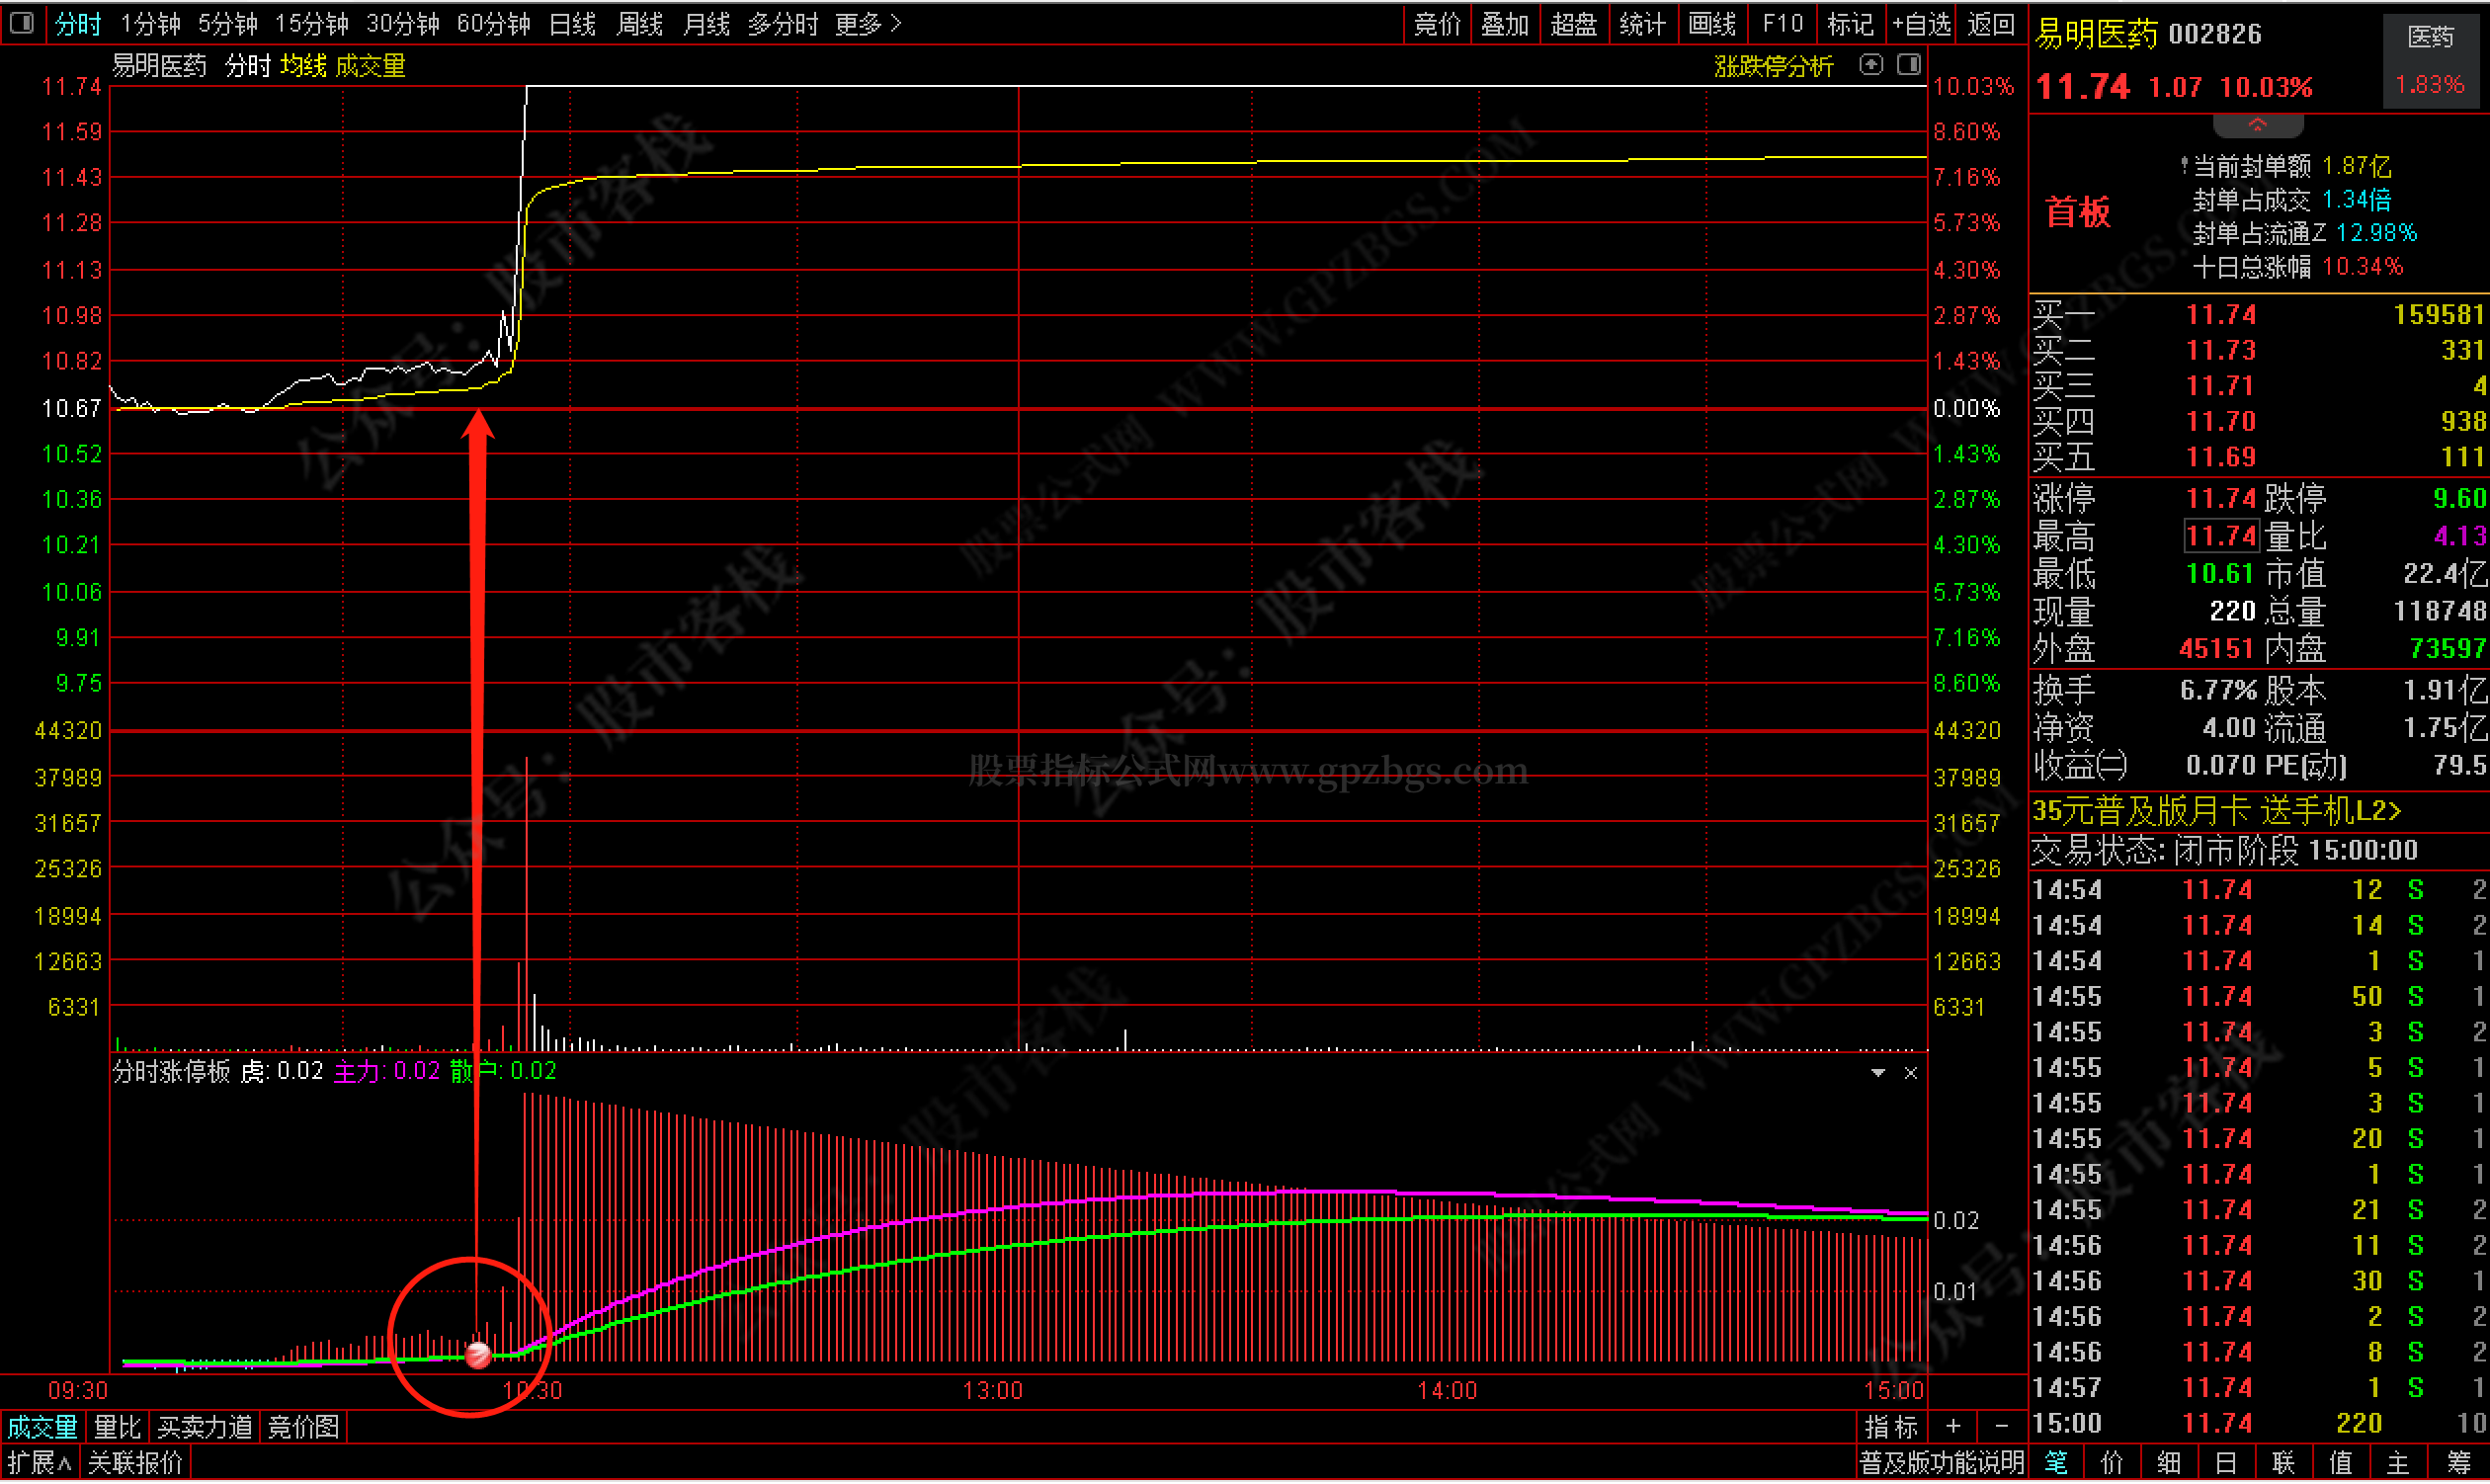2490x1484 pixels.
Task: Remove an indicator pane with minus
Action: point(2001,1427)
